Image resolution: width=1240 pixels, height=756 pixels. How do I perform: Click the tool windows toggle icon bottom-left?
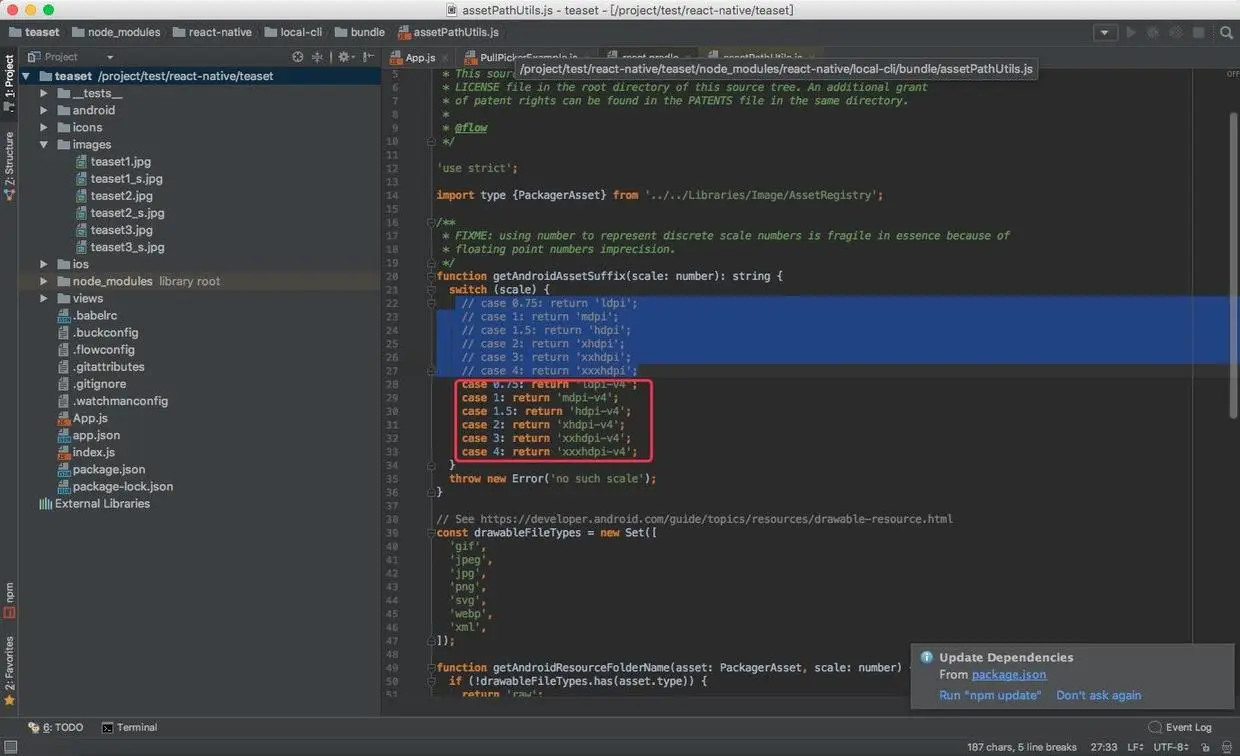[x=9, y=746]
